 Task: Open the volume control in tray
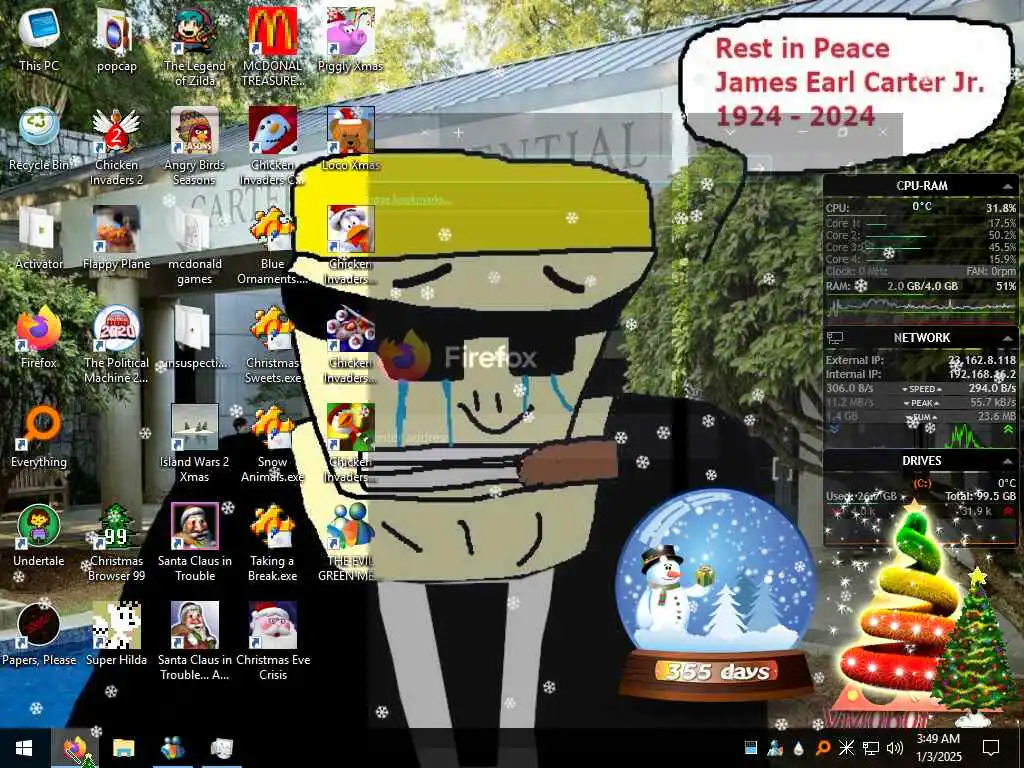click(895, 748)
